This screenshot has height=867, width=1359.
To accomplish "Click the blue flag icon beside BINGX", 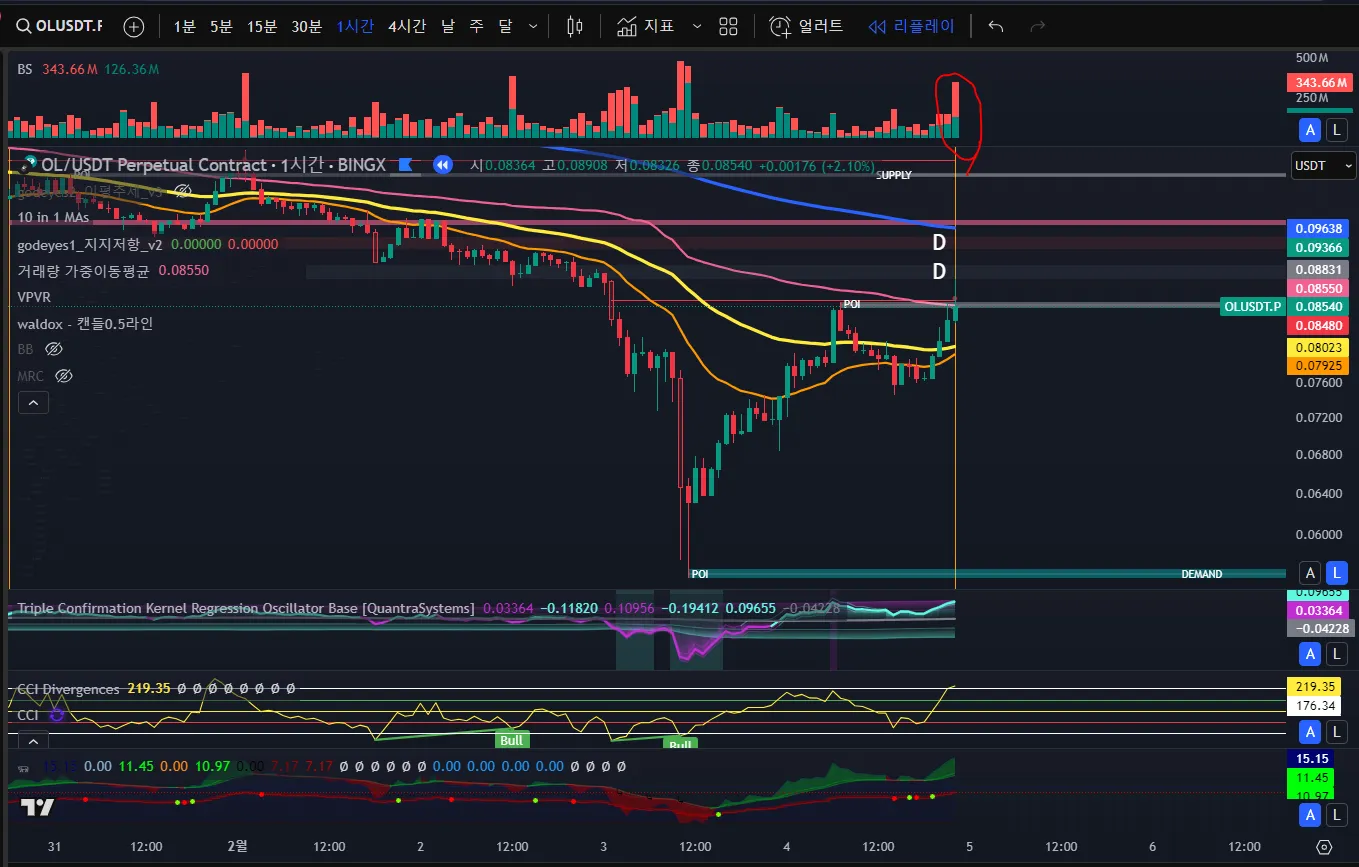I will tap(407, 165).
